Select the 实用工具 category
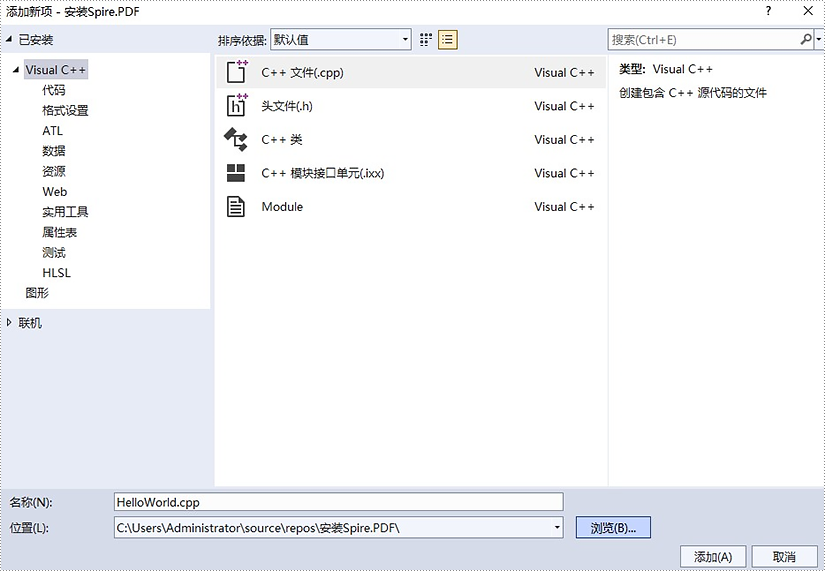The width and height of the screenshot is (825, 571). pos(65,212)
